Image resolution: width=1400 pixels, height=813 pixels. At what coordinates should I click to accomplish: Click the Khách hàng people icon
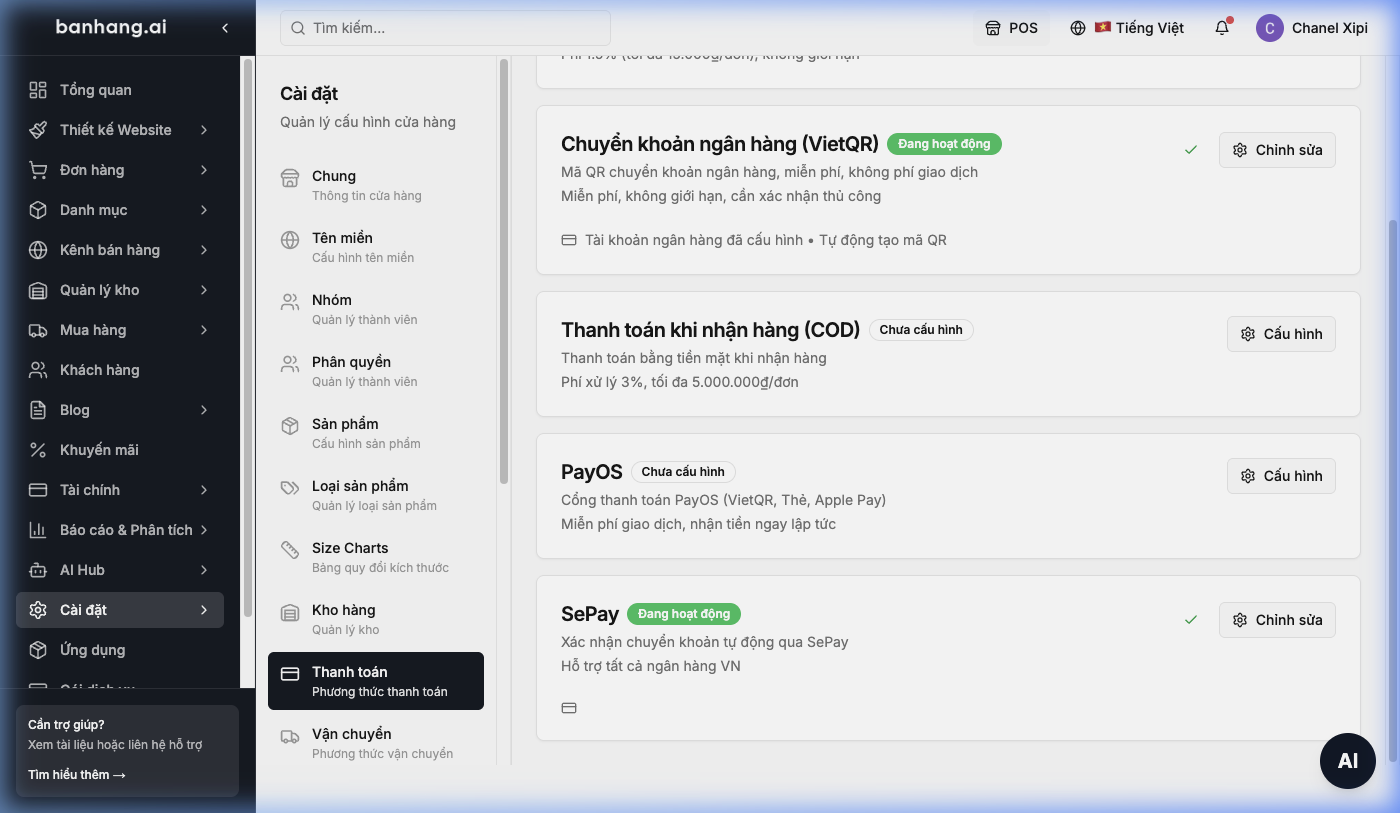coord(38,370)
